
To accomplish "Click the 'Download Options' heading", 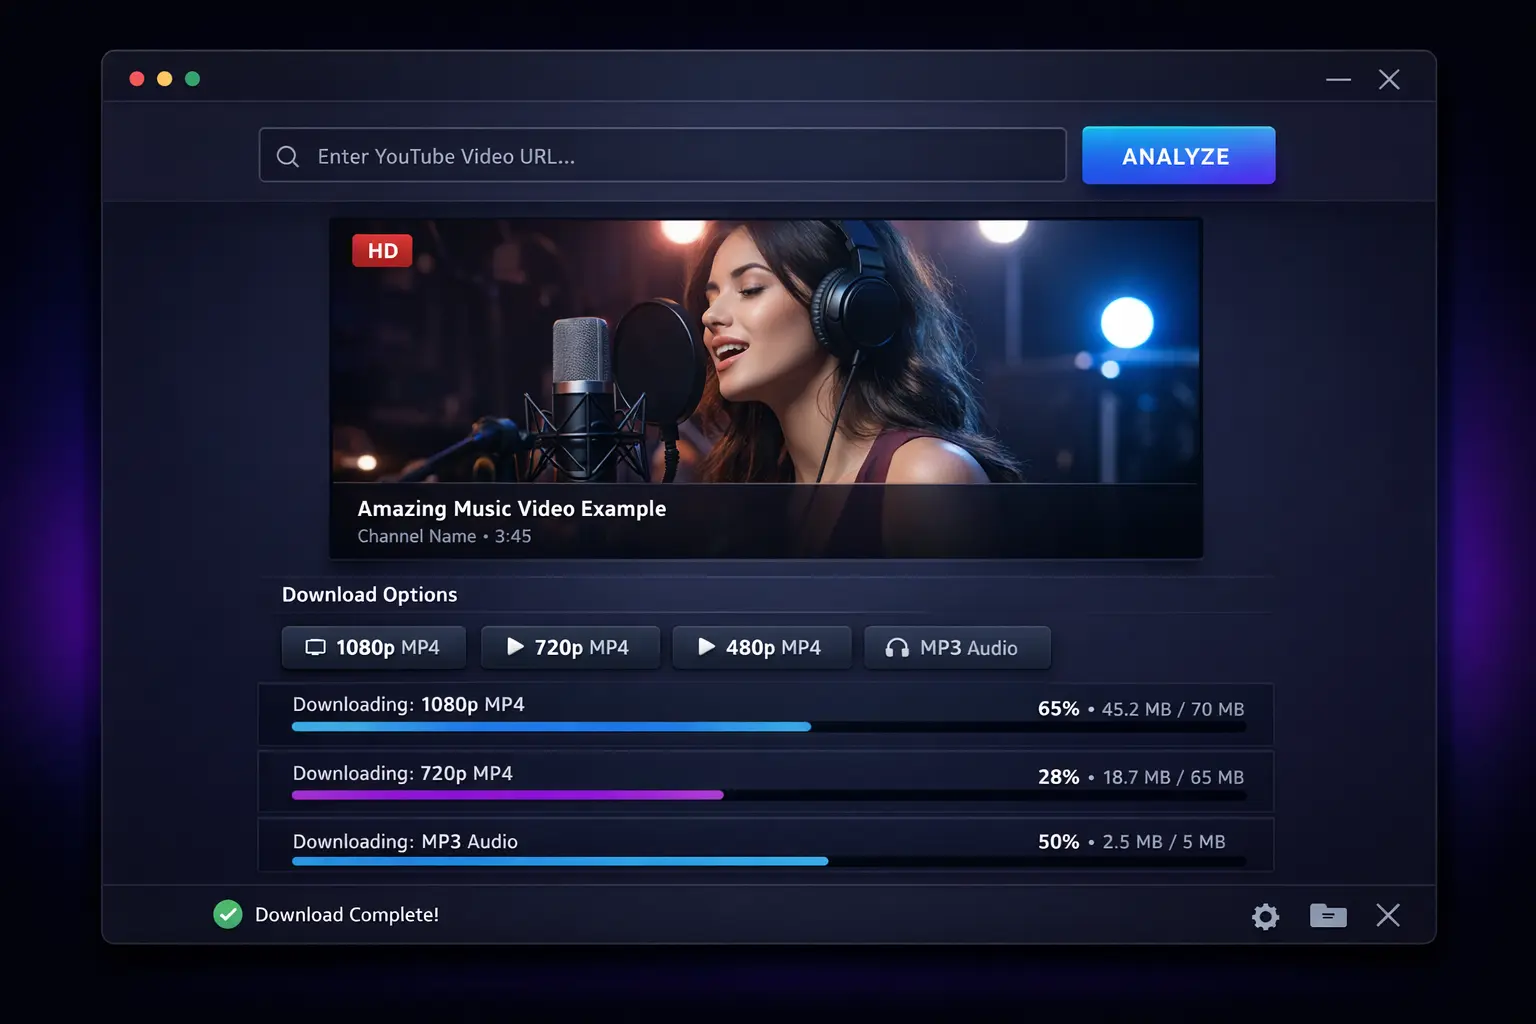I will (x=369, y=594).
